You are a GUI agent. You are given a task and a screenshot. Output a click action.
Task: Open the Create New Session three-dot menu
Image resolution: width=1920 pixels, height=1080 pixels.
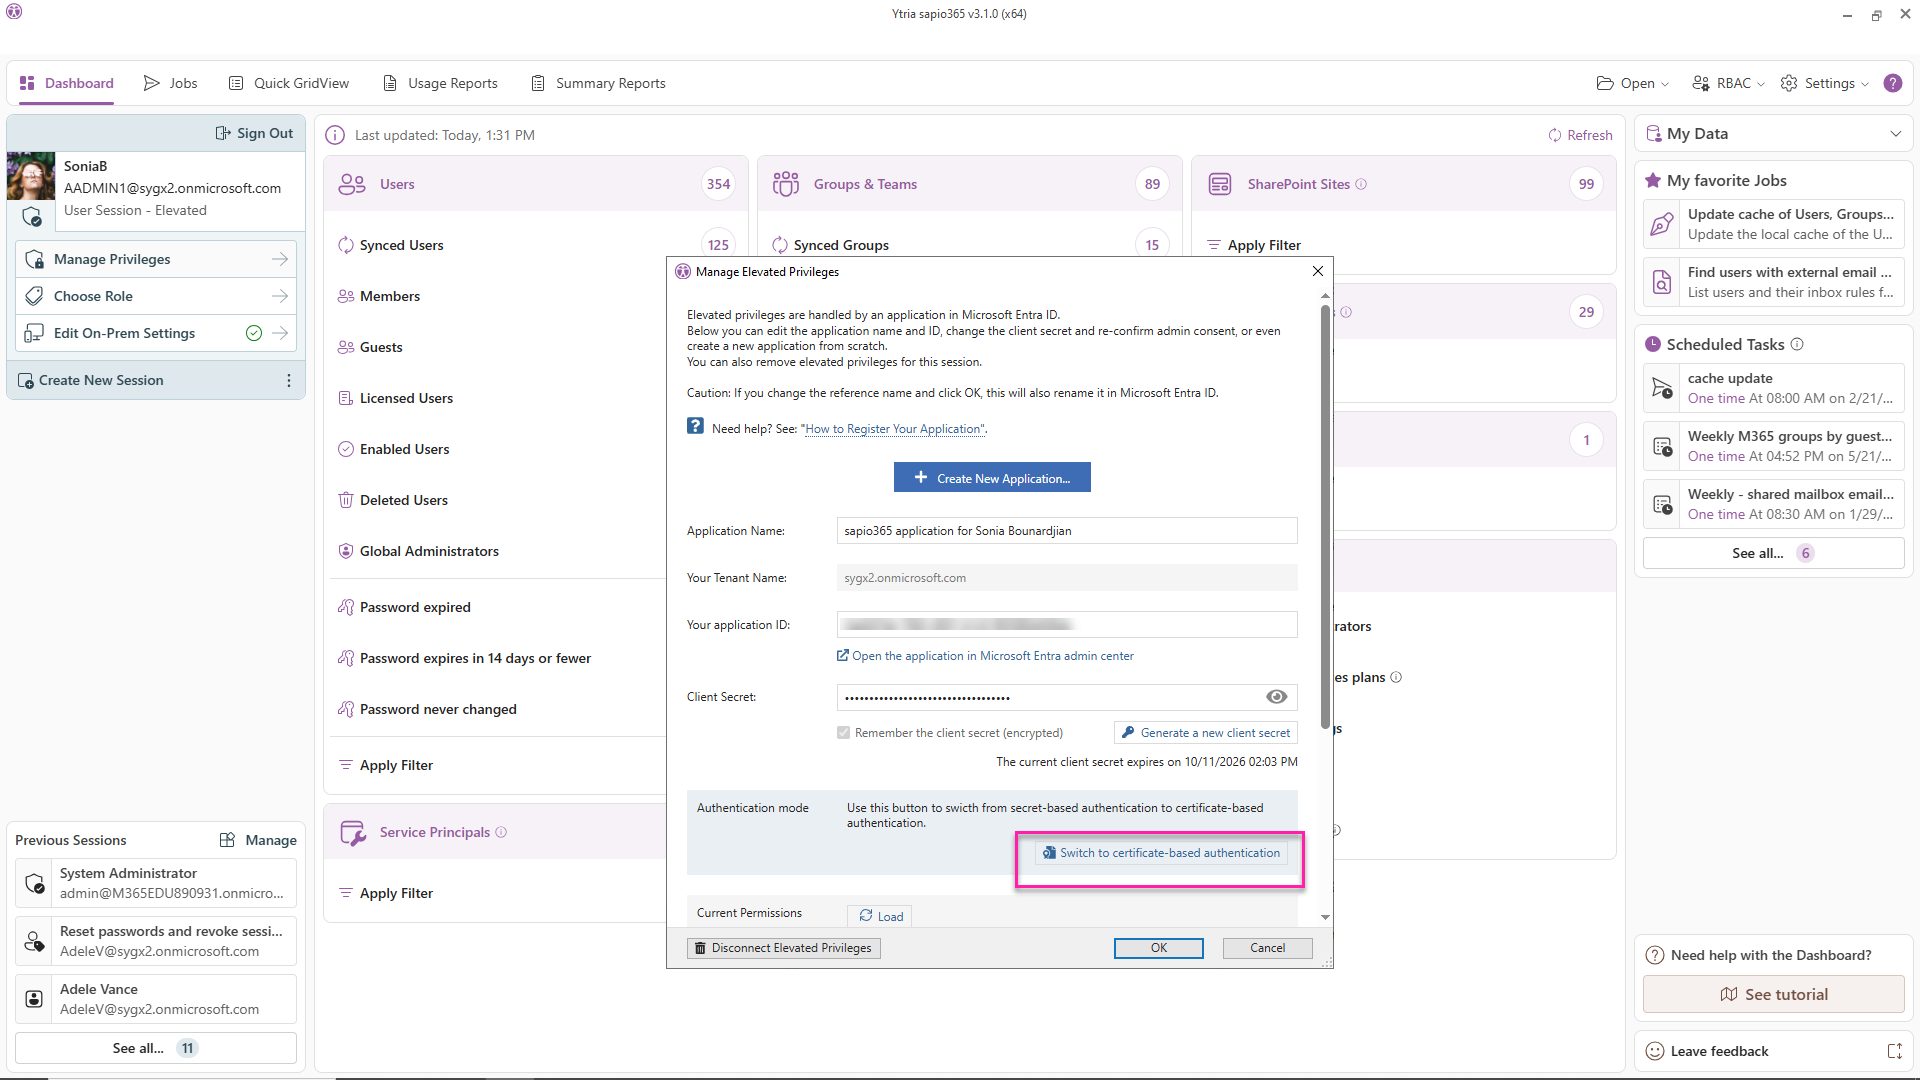[x=289, y=380]
